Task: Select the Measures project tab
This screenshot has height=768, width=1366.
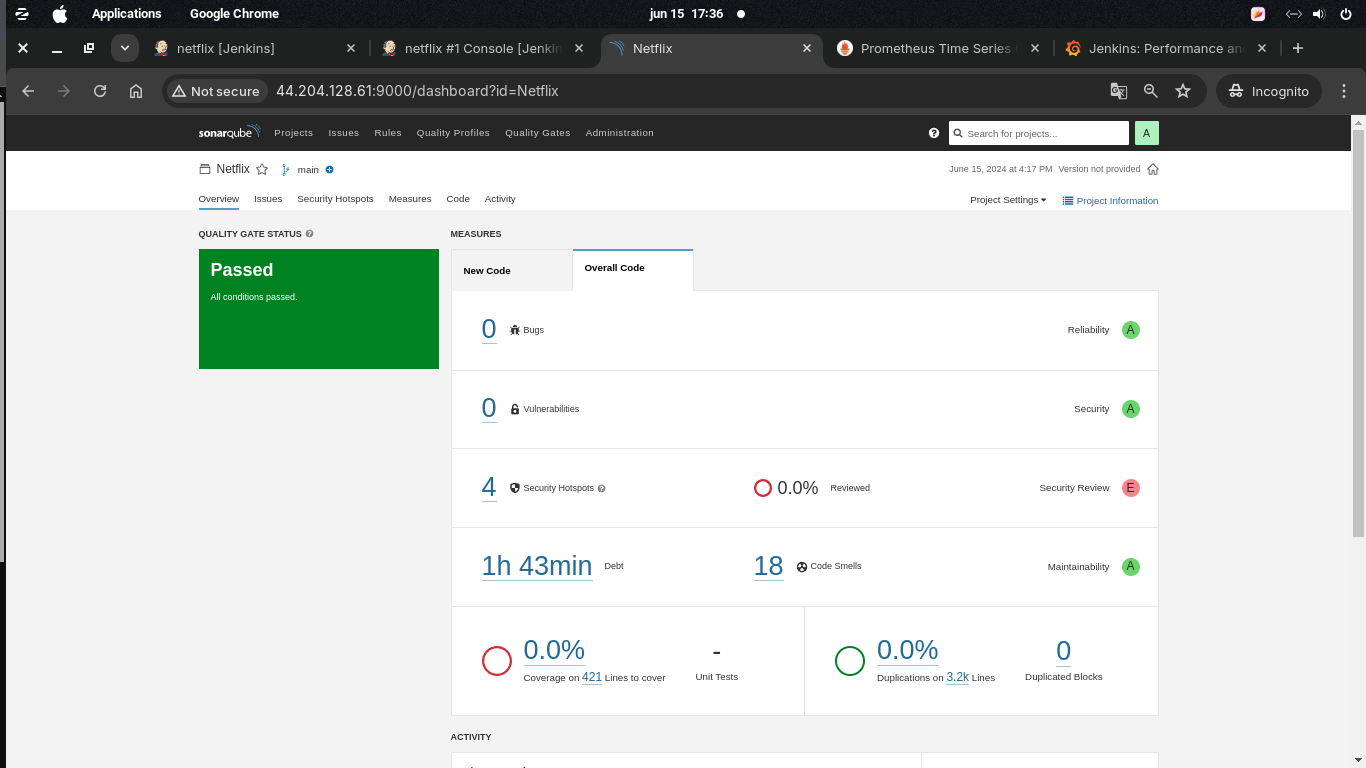Action: point(410,199)
